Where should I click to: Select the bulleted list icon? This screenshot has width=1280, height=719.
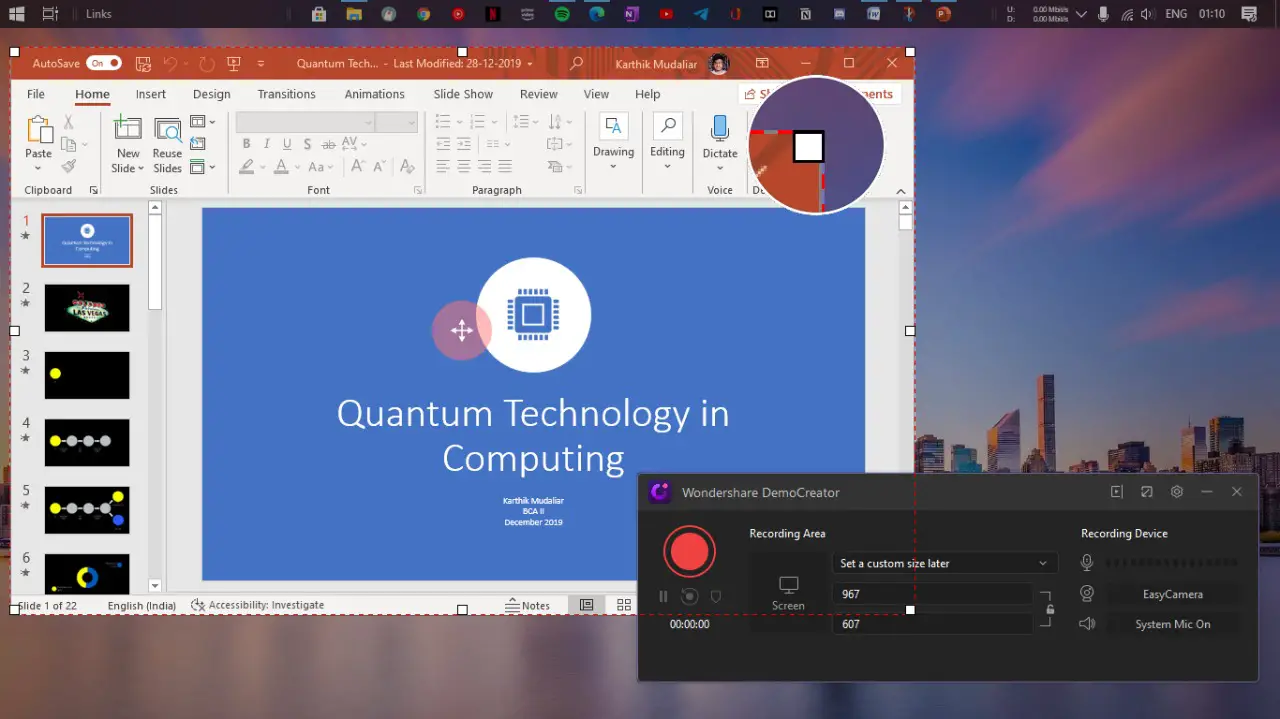(441, 120)
